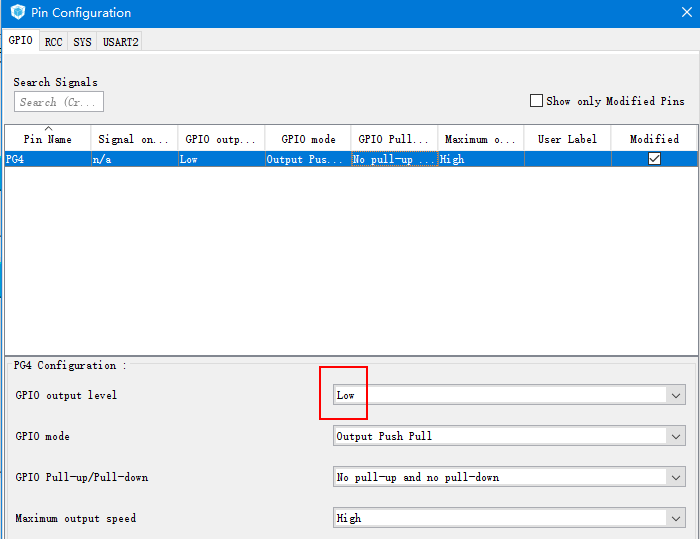Click the User Label column header
The width and height of the screenshot is (700, 539).
point(567,139)
